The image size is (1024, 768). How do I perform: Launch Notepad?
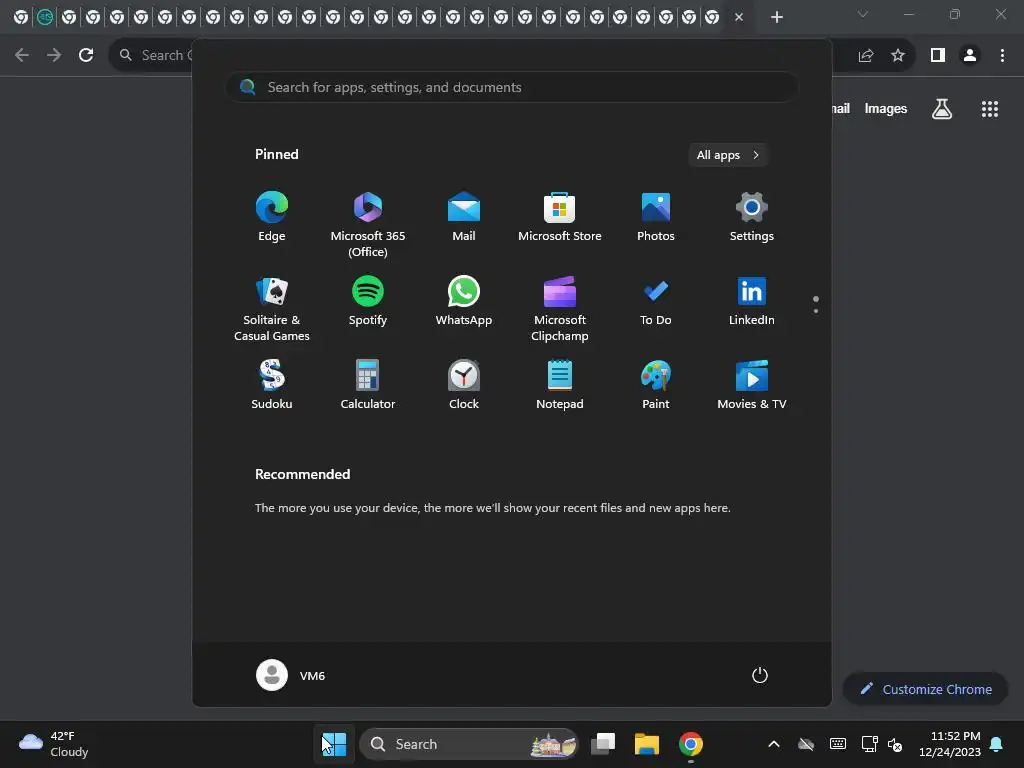point(560,385)
